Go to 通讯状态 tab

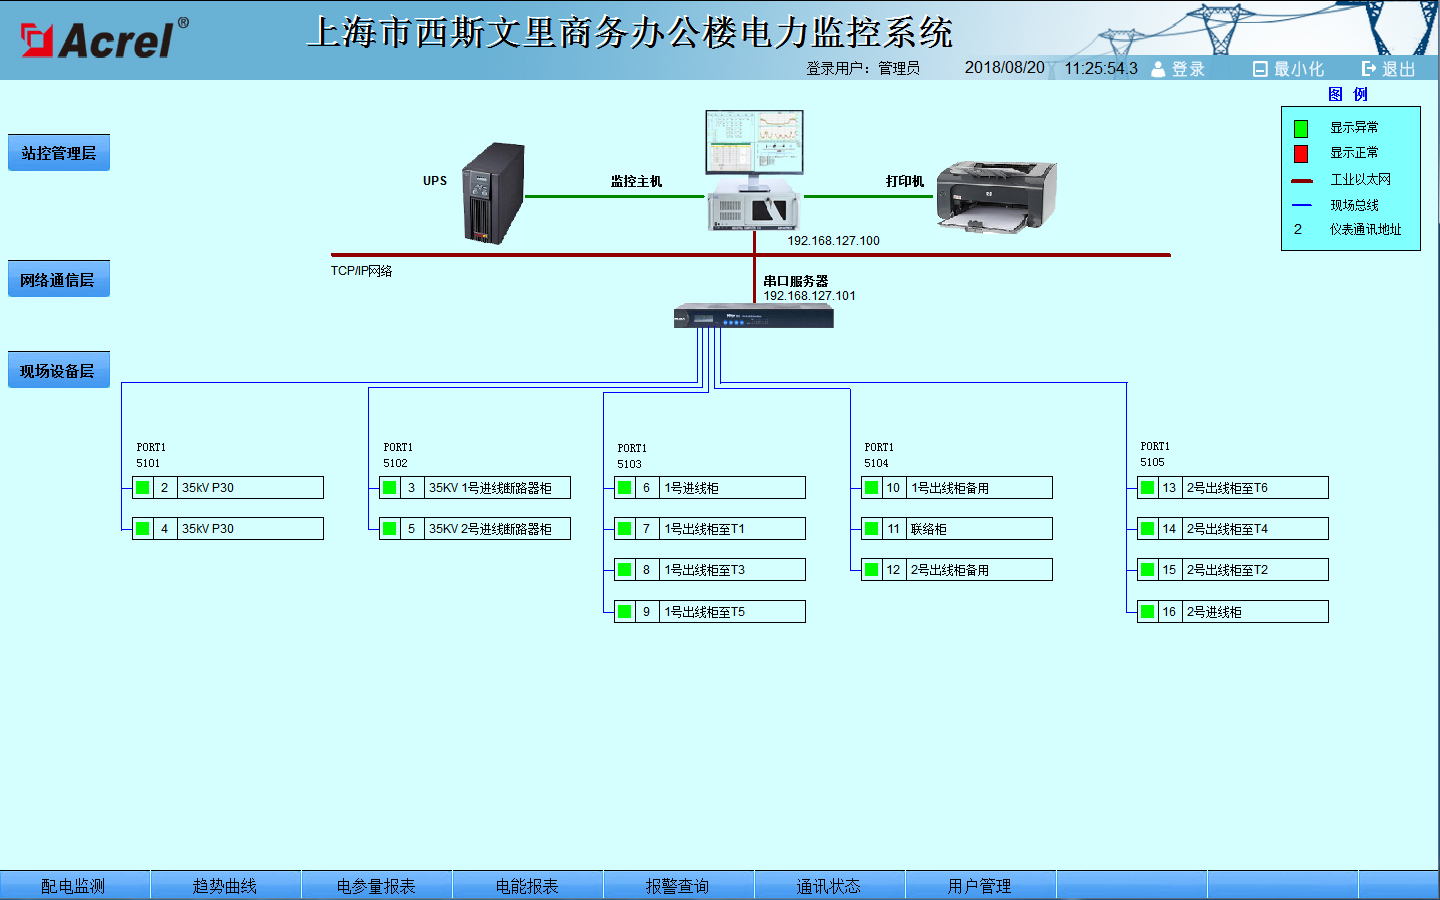[829, 886]
